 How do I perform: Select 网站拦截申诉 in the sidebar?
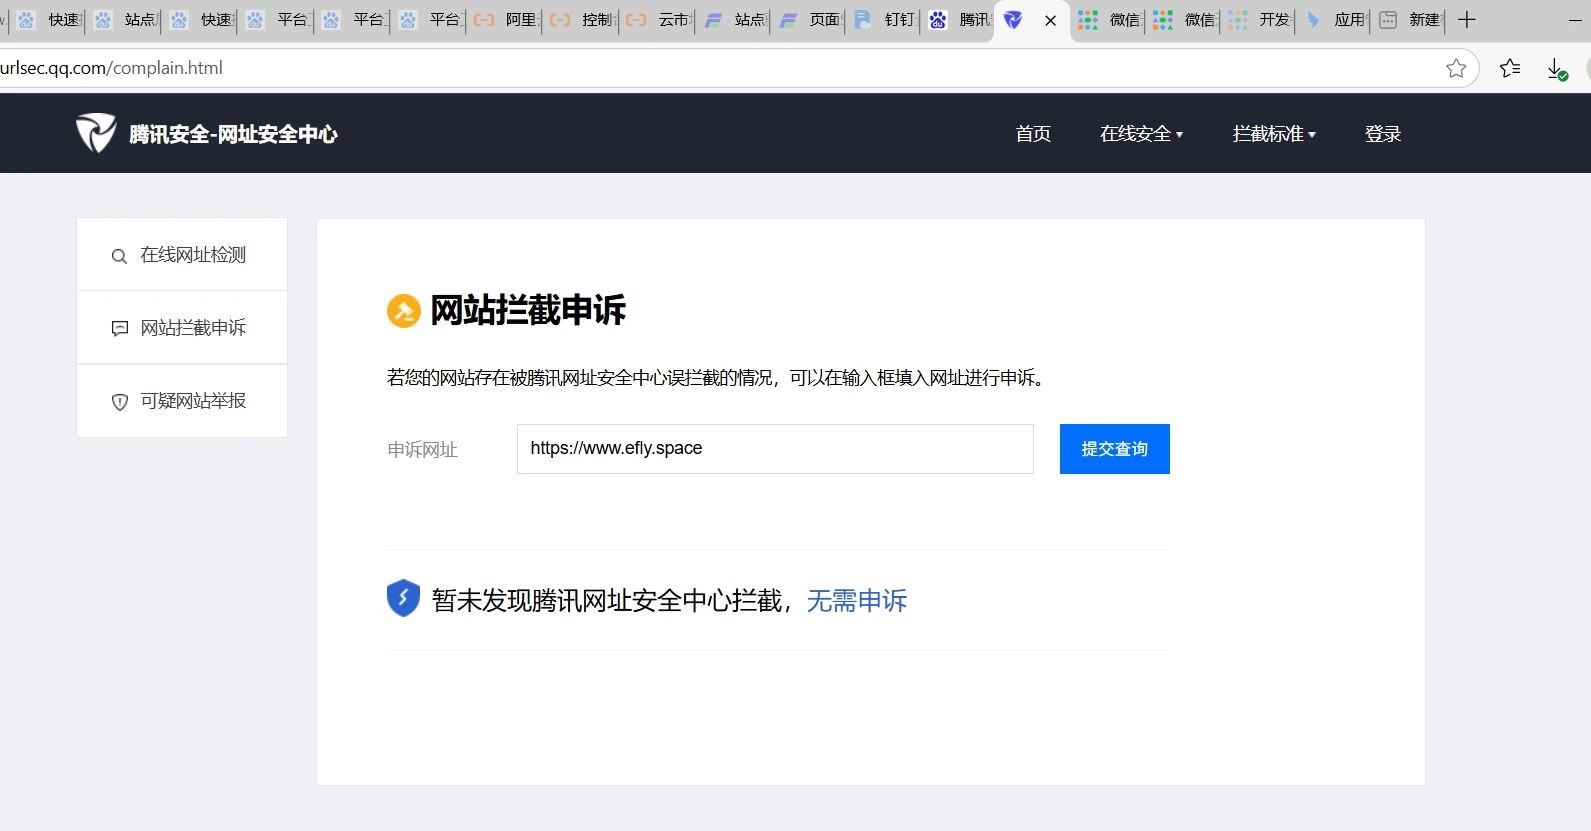182,328
